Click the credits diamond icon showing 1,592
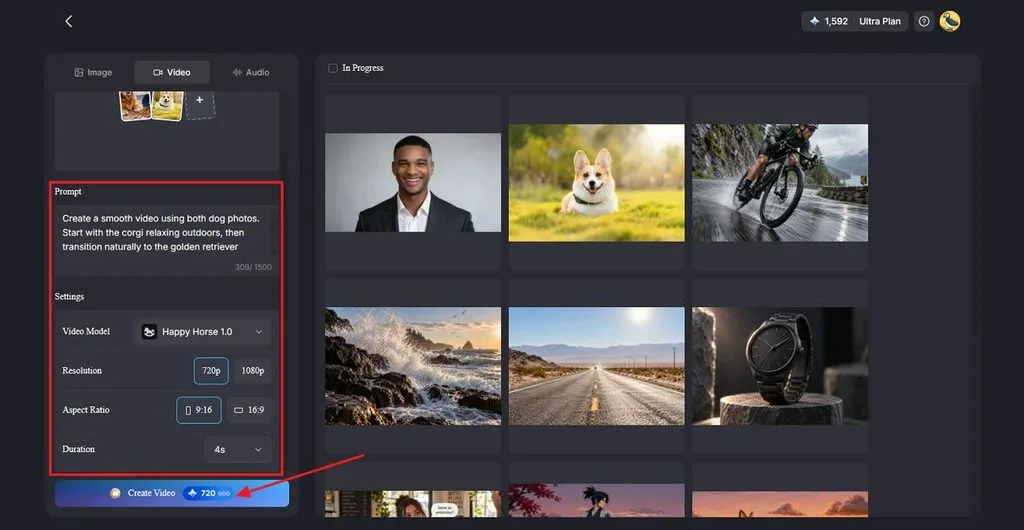The image size is (1024, 530). [x=814, y=22]
